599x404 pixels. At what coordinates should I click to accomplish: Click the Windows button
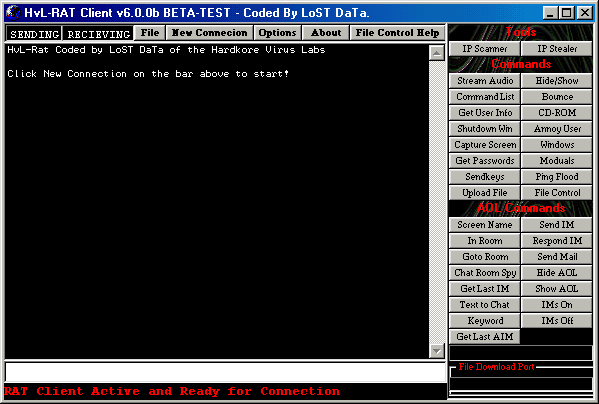(557, 145)
